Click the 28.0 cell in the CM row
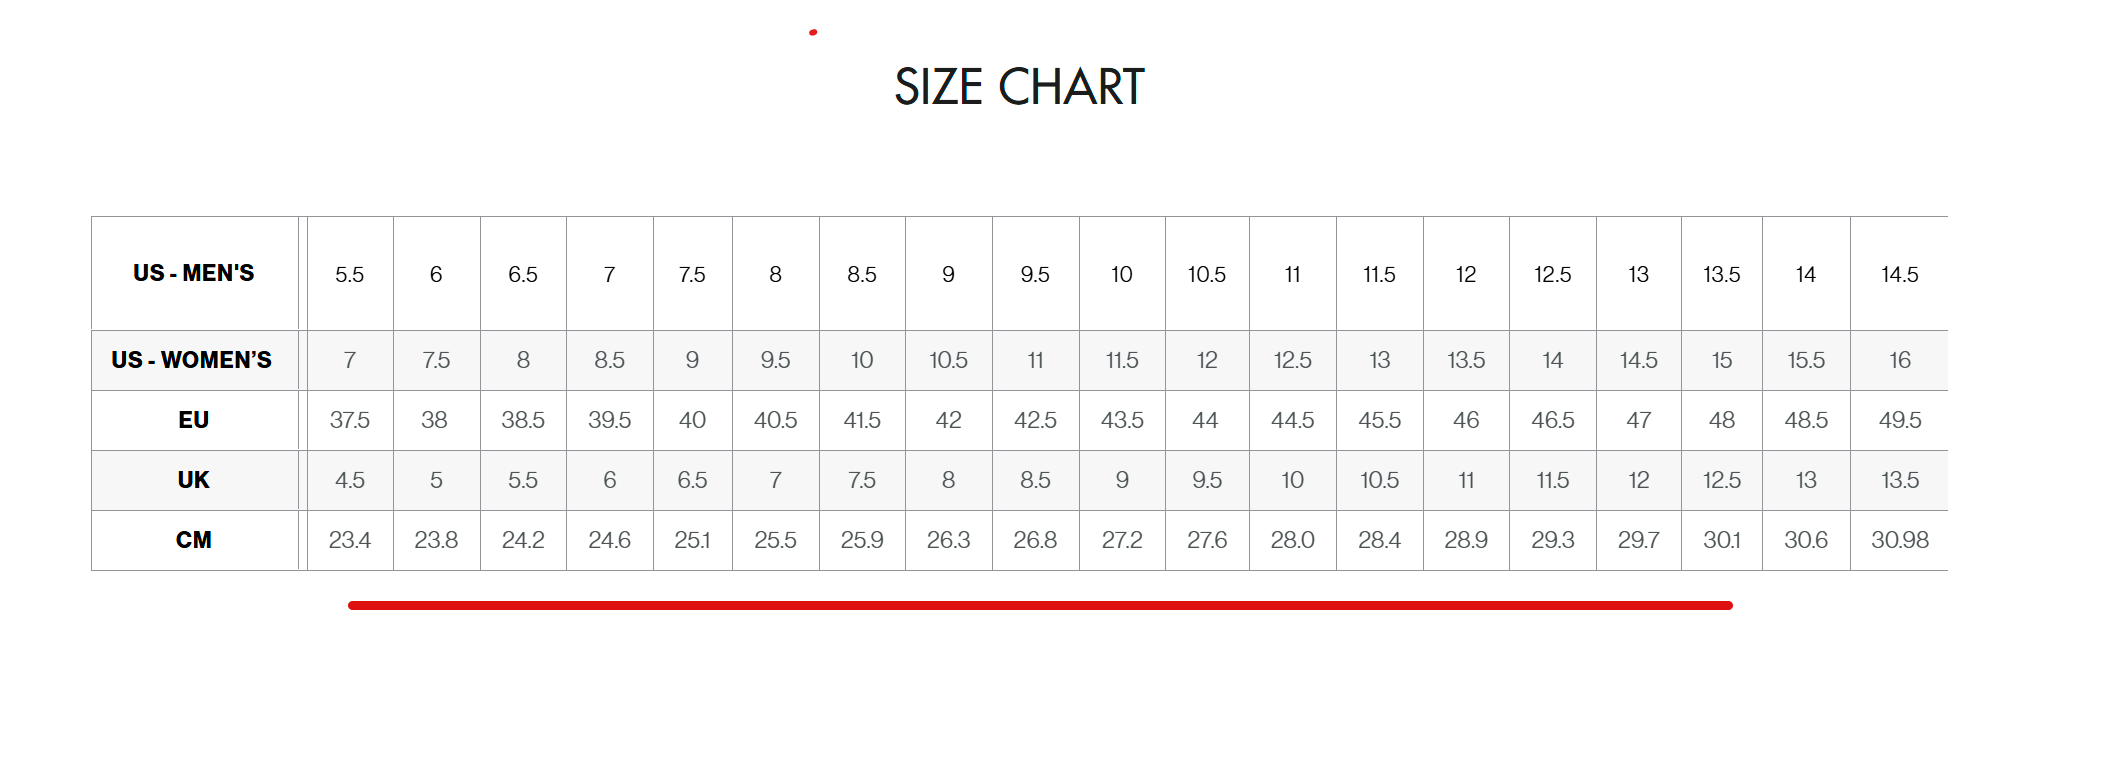 1293,540
